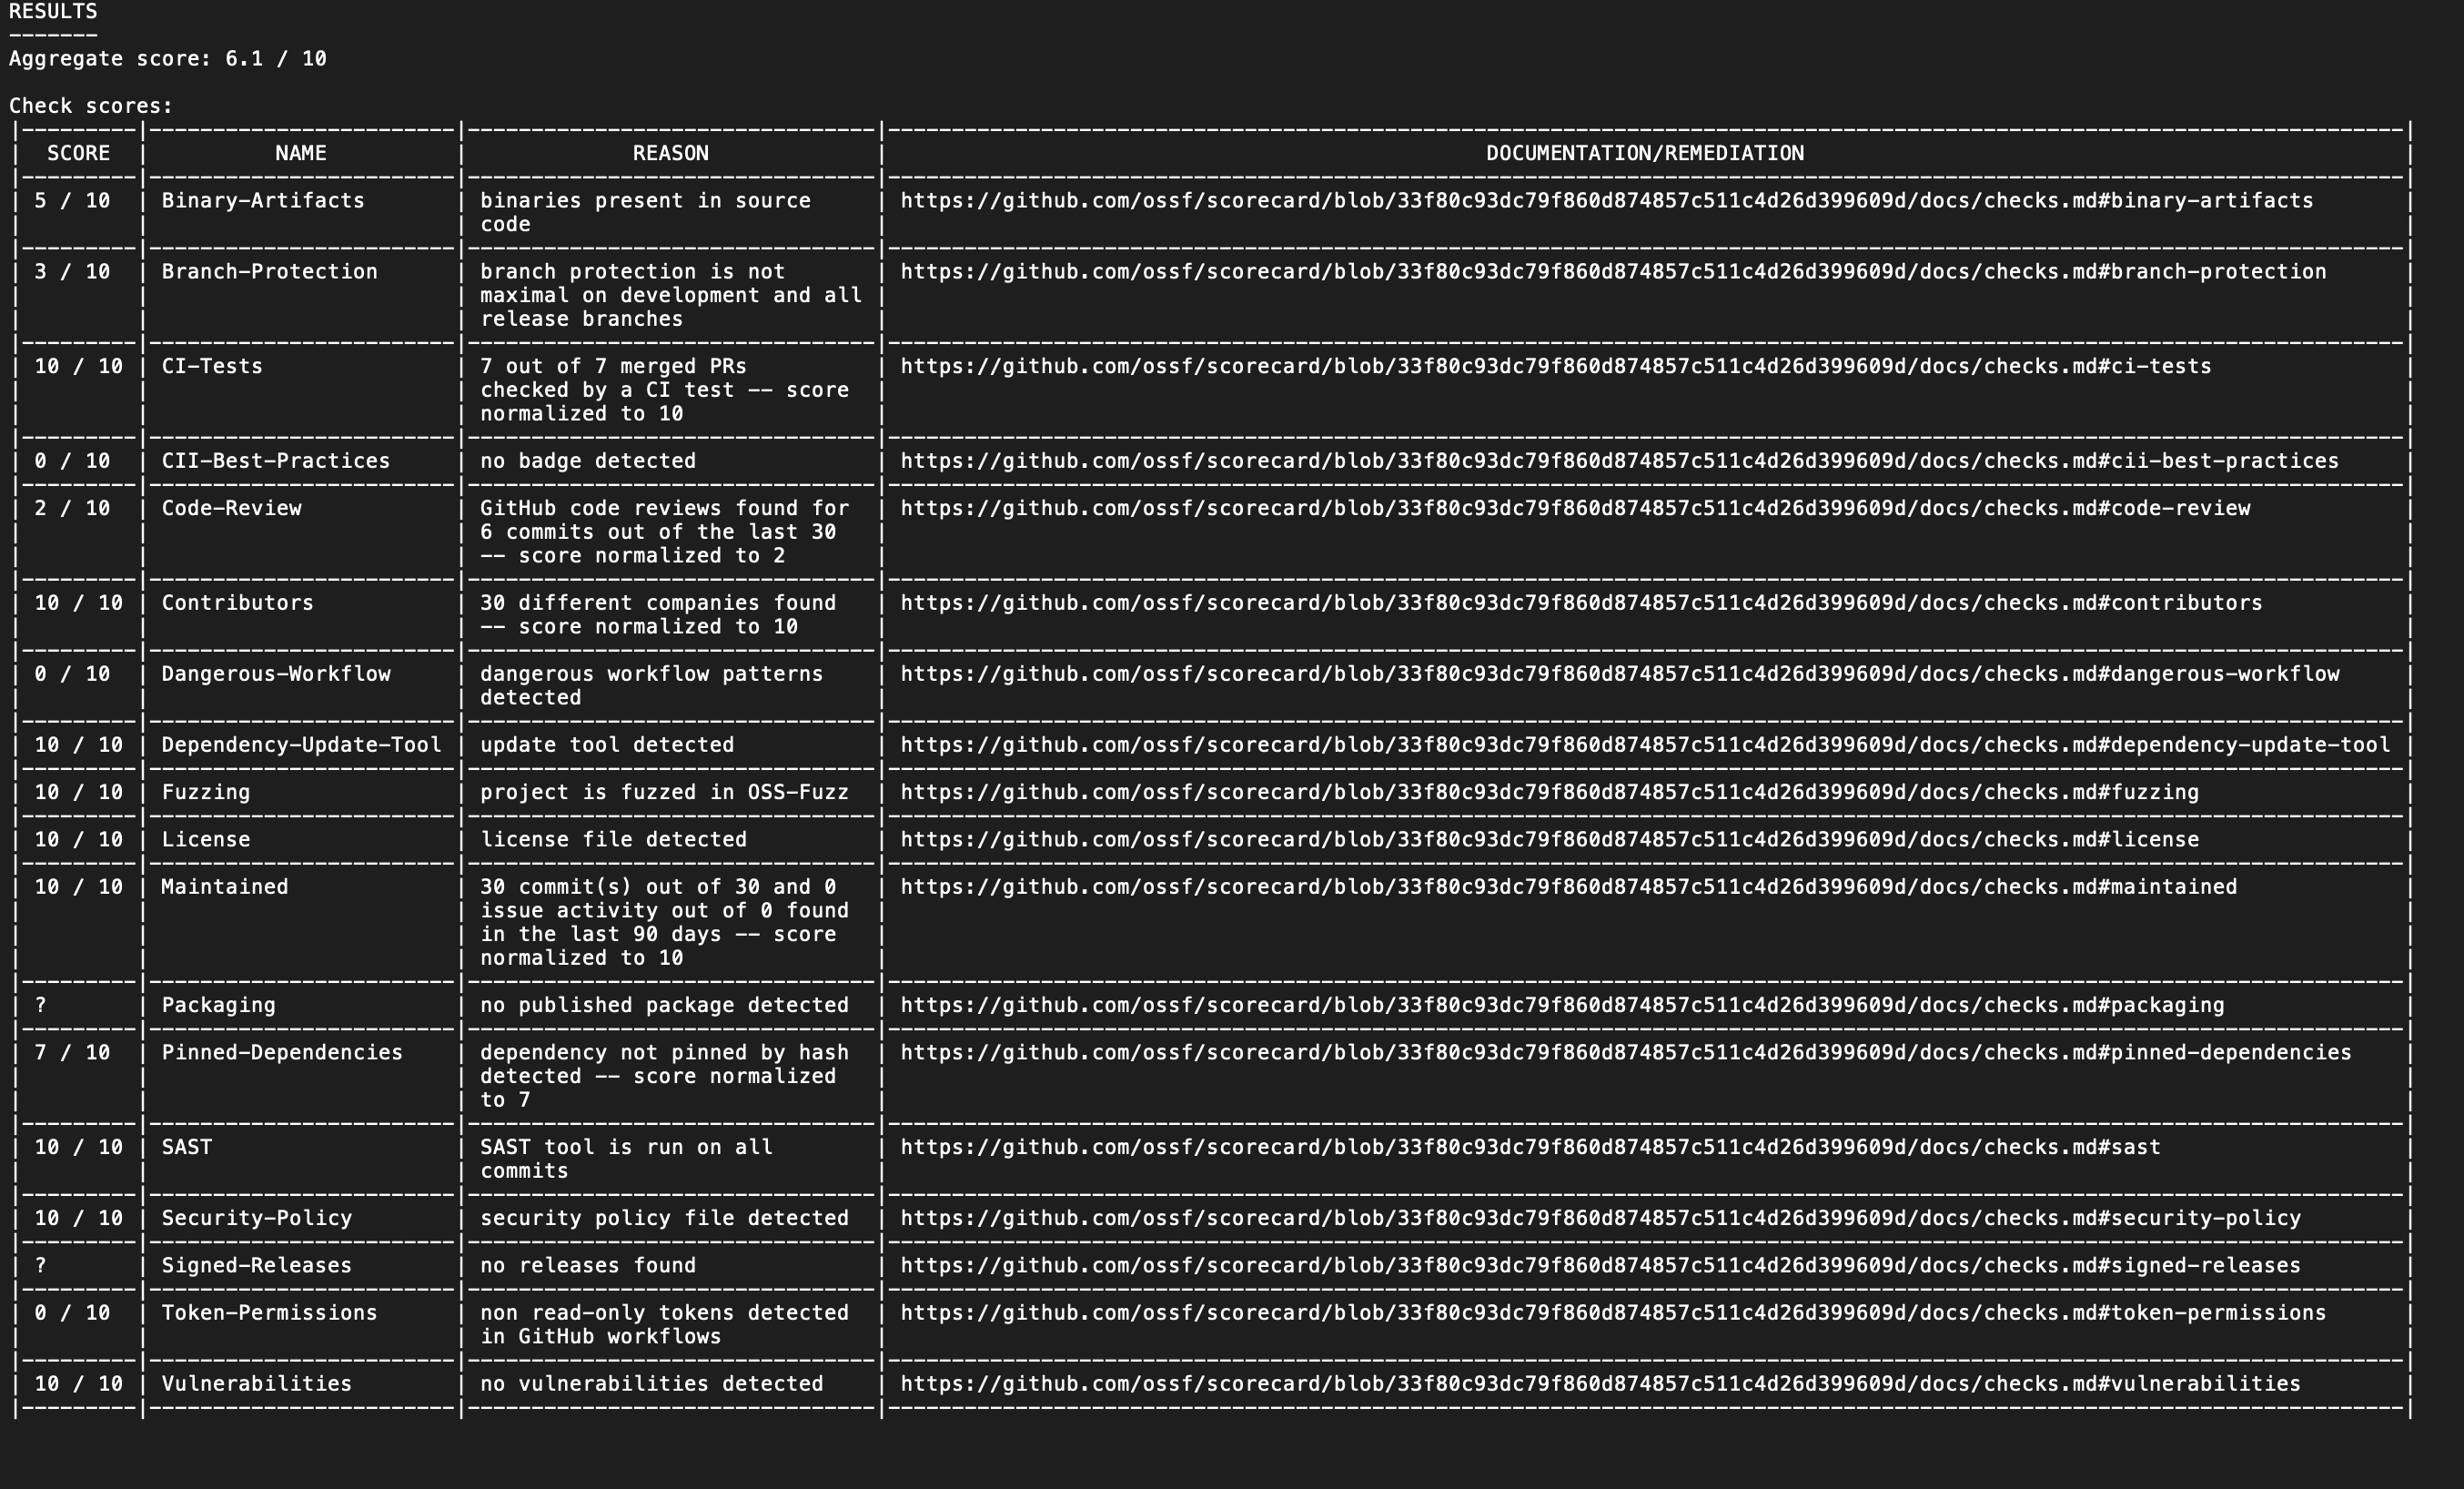The width and height of the screenshot is (2464, 1489).
Task: Click the Signed-Releases check name
Action: [x=256, y=1266]
